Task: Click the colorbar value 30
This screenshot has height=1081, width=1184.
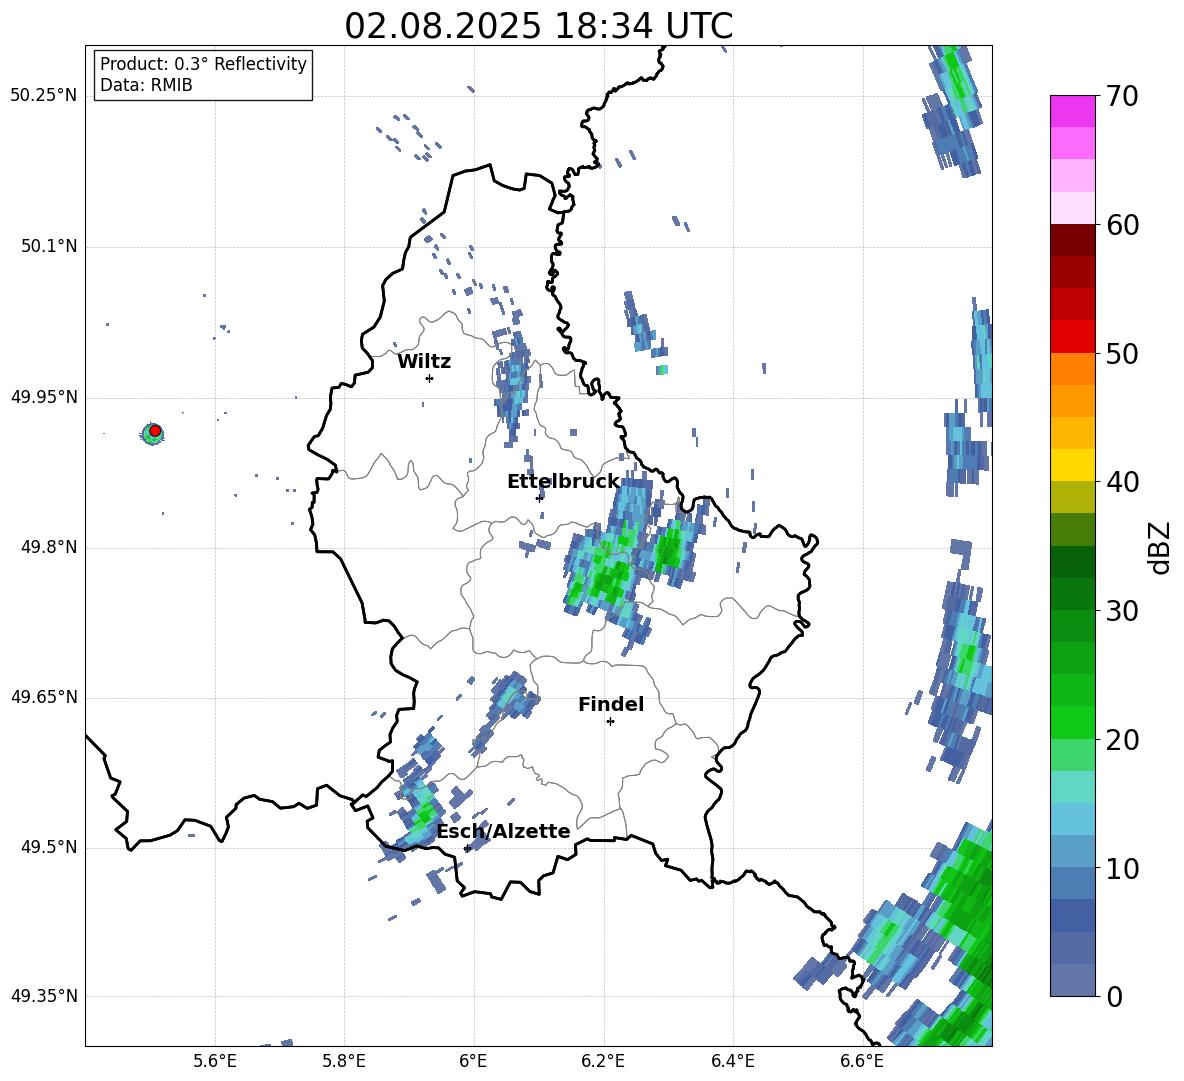Action: (x=1122, y=611)
